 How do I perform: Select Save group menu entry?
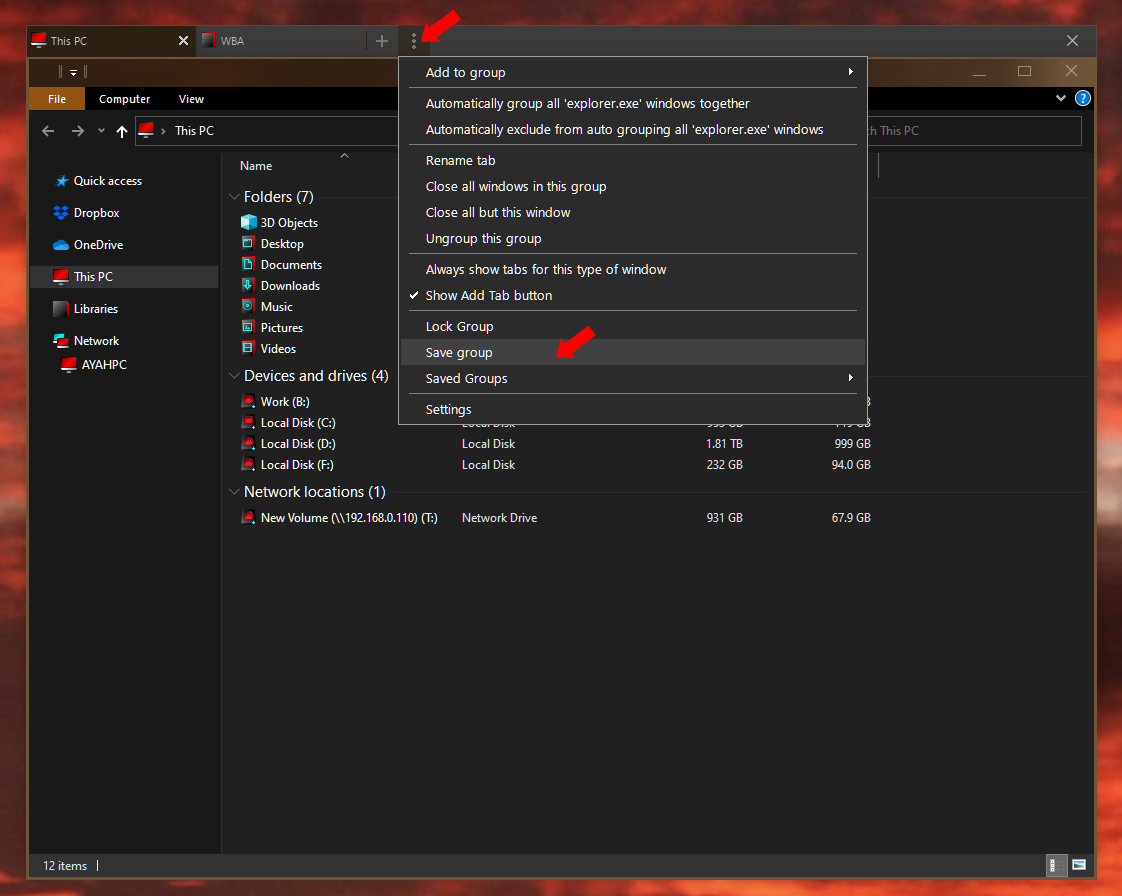click(x=459, y=352)
